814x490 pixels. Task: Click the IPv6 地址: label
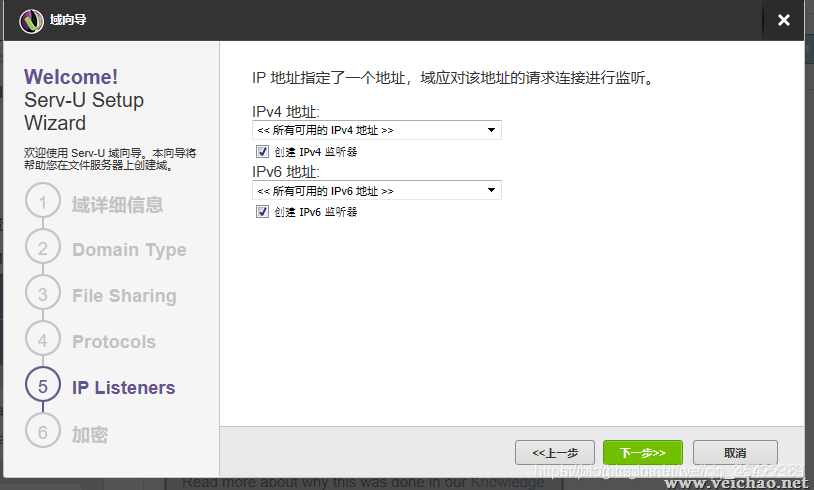[286, 171]
